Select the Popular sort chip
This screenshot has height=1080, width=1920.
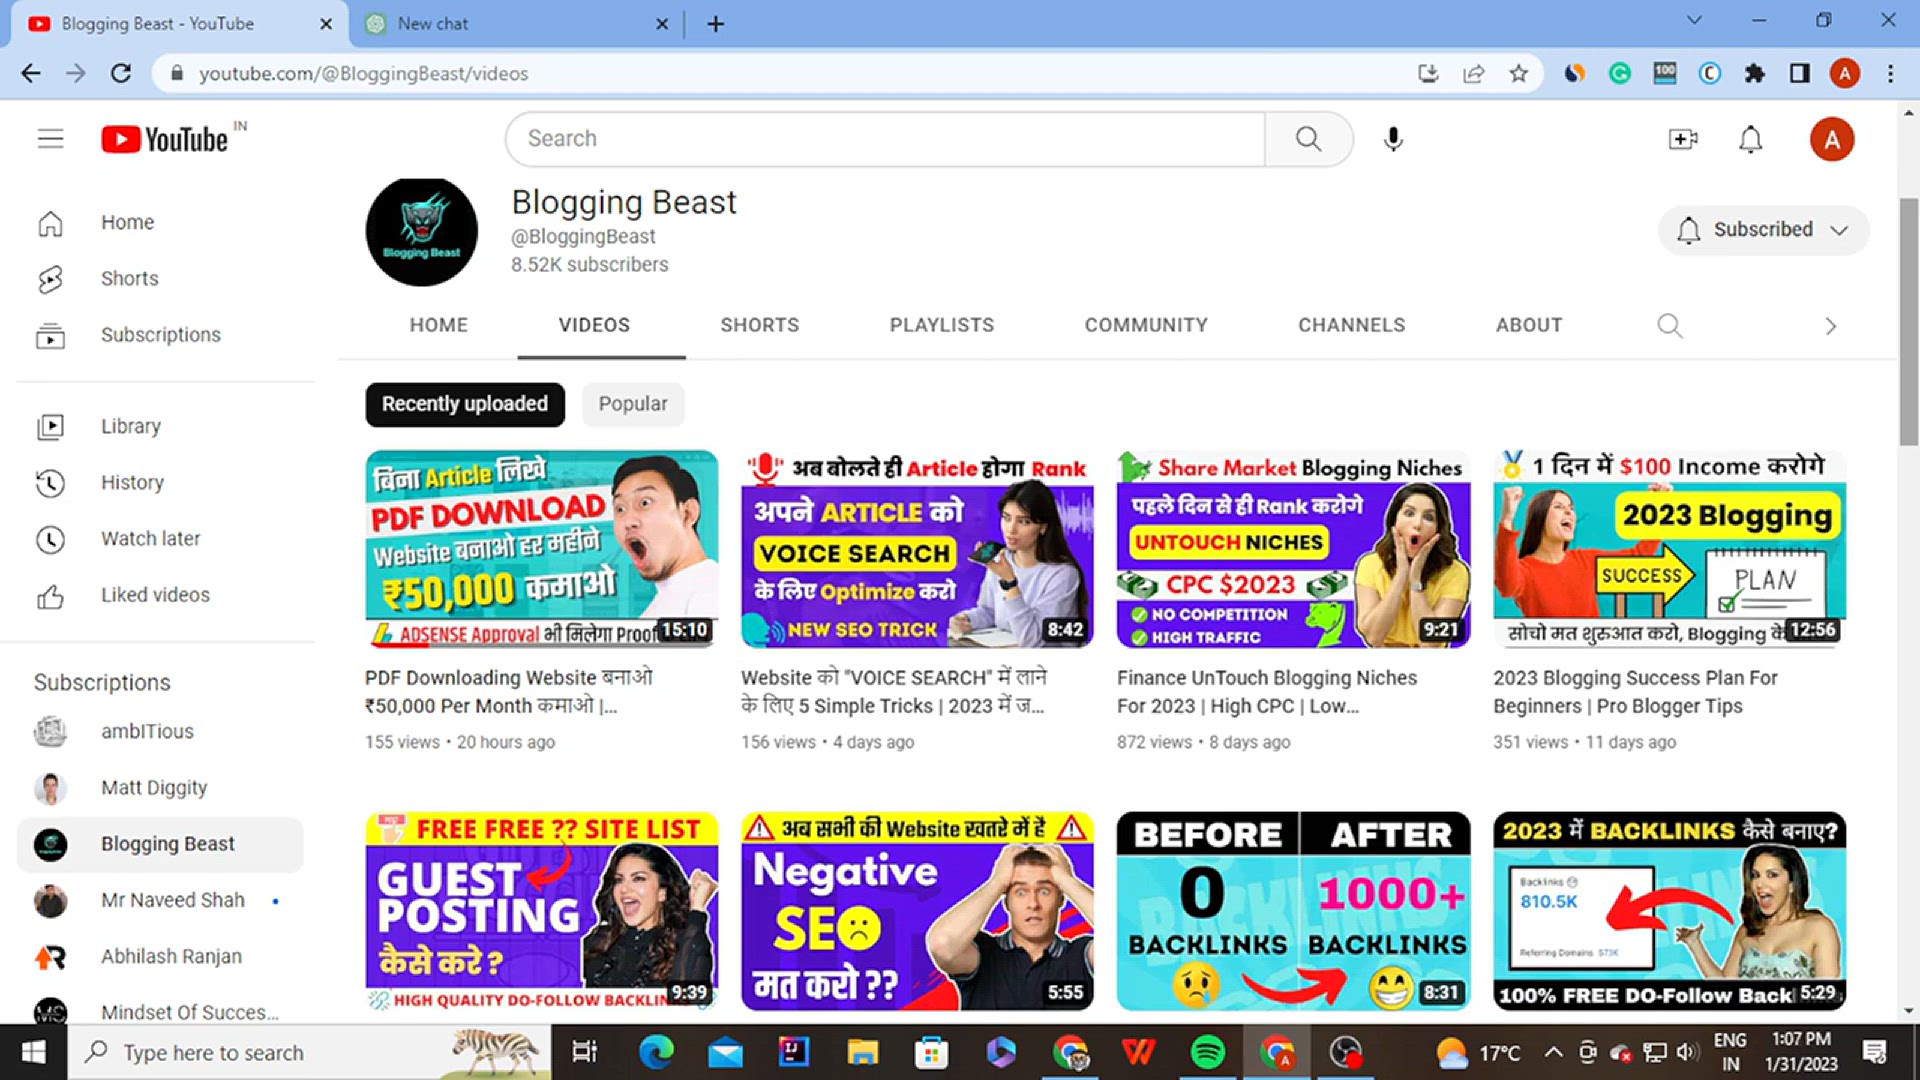pyautogui.click(x=633, y=404)
